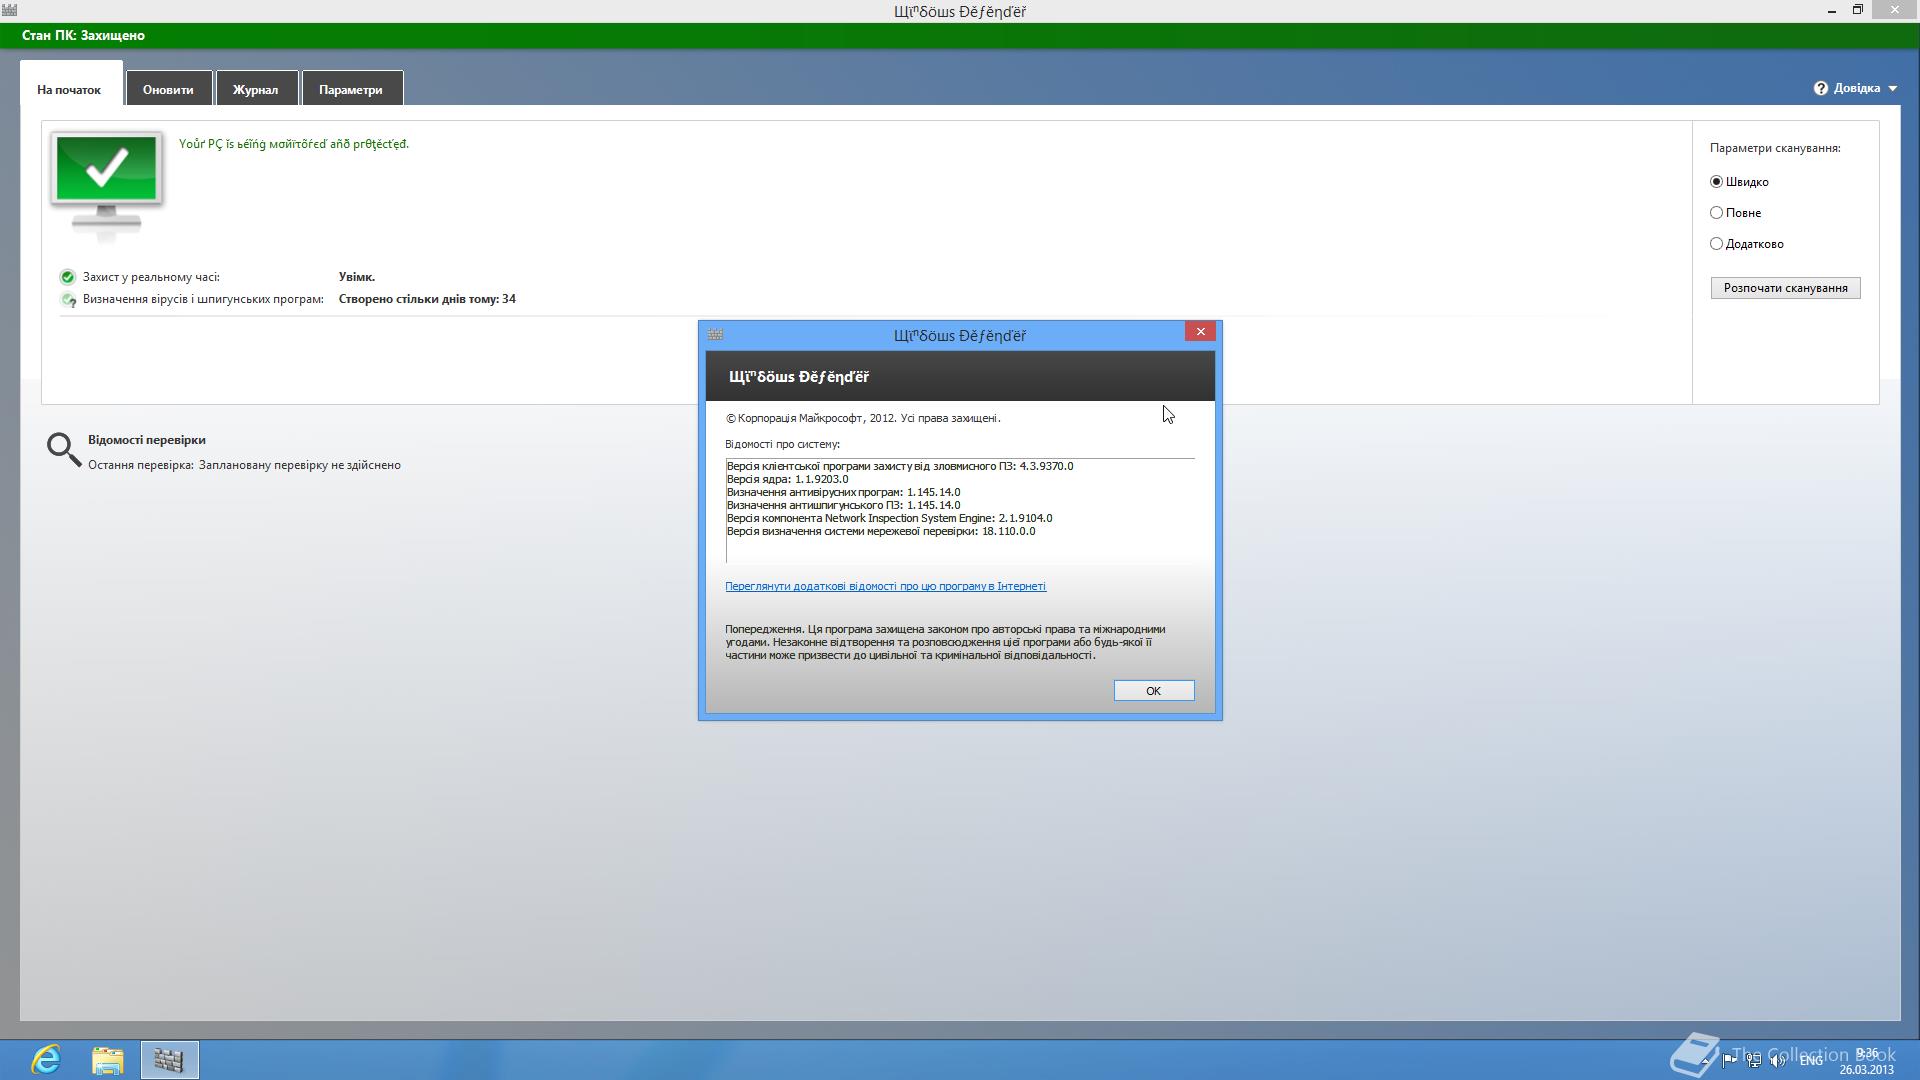The height and width of the screenshot is (1080, 1920).
Task: Click the taskbar clock and date
Action: 1866,1061
